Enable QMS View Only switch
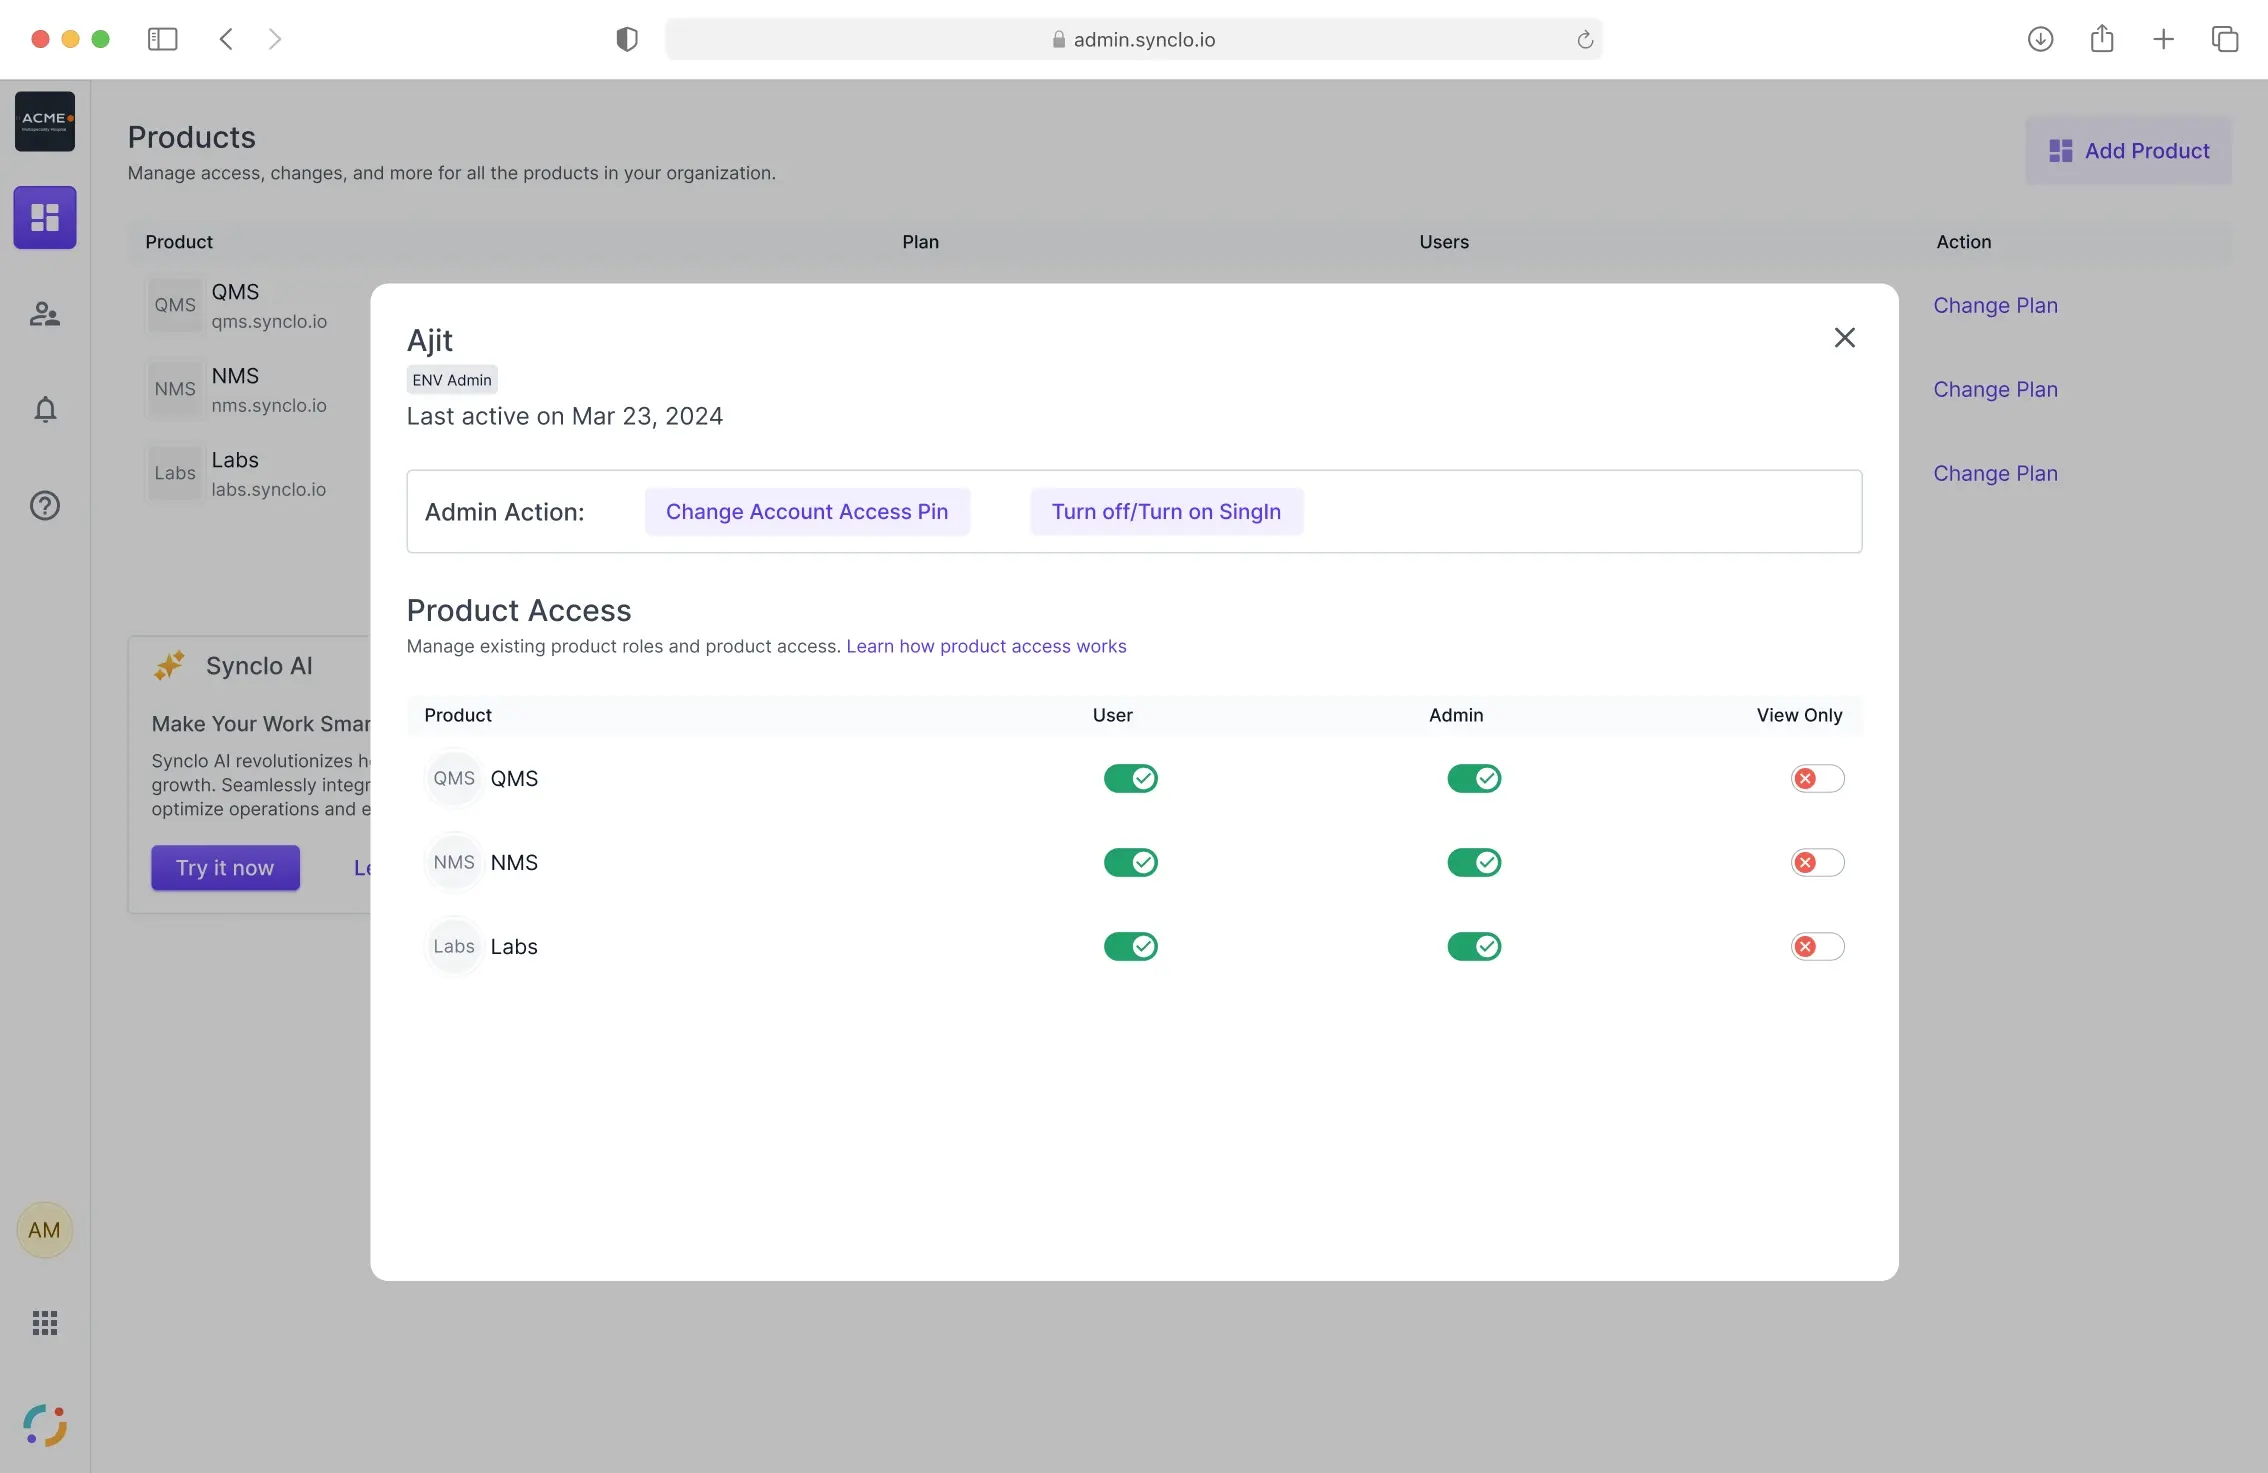2268x1473 pixels. [1817, 778]
